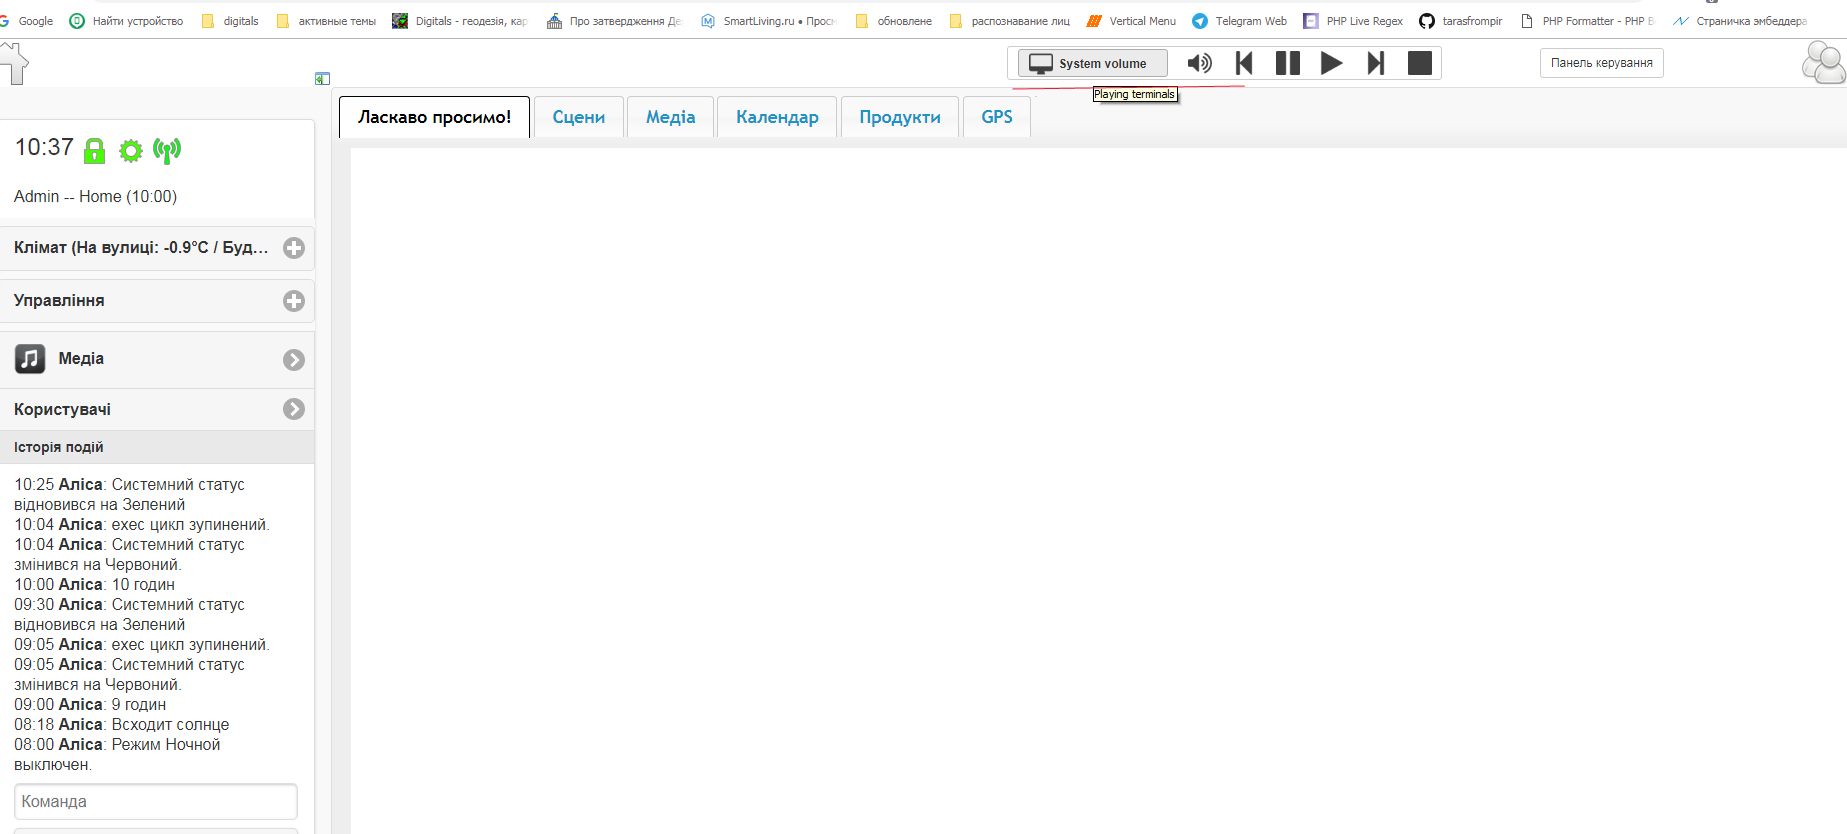Click the green antenna network status icon
This screenshot has width=1847, height=834.
(167, 150)
